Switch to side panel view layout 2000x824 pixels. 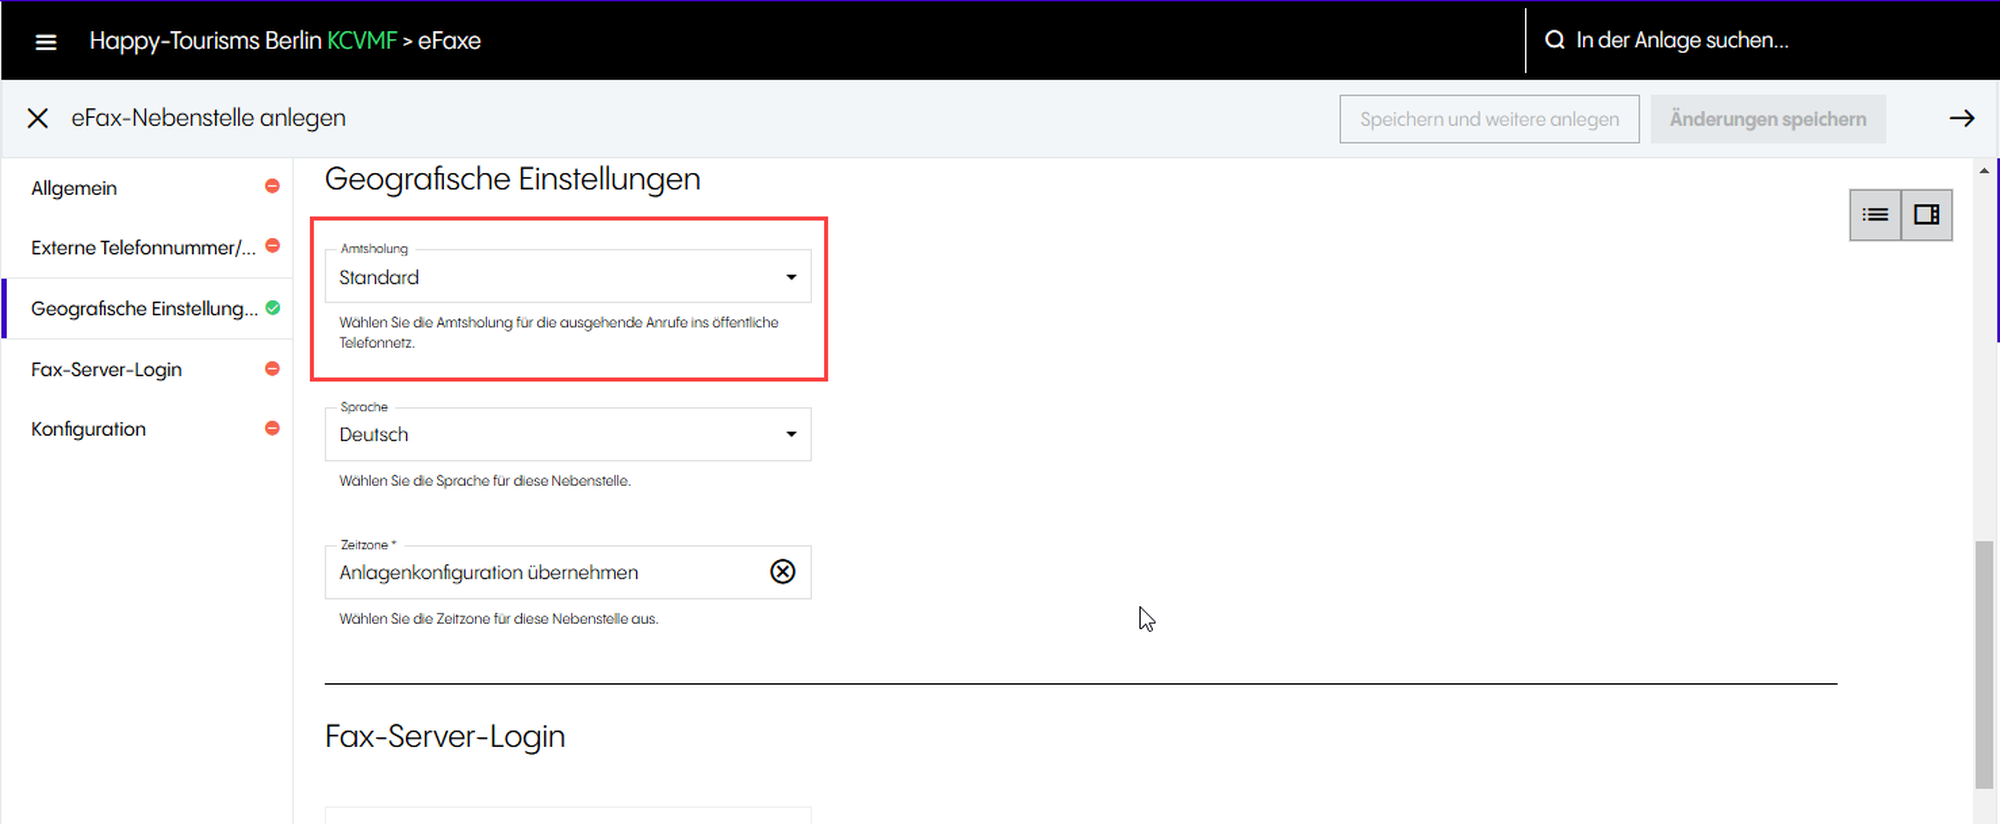click(x=1926, y=215)
